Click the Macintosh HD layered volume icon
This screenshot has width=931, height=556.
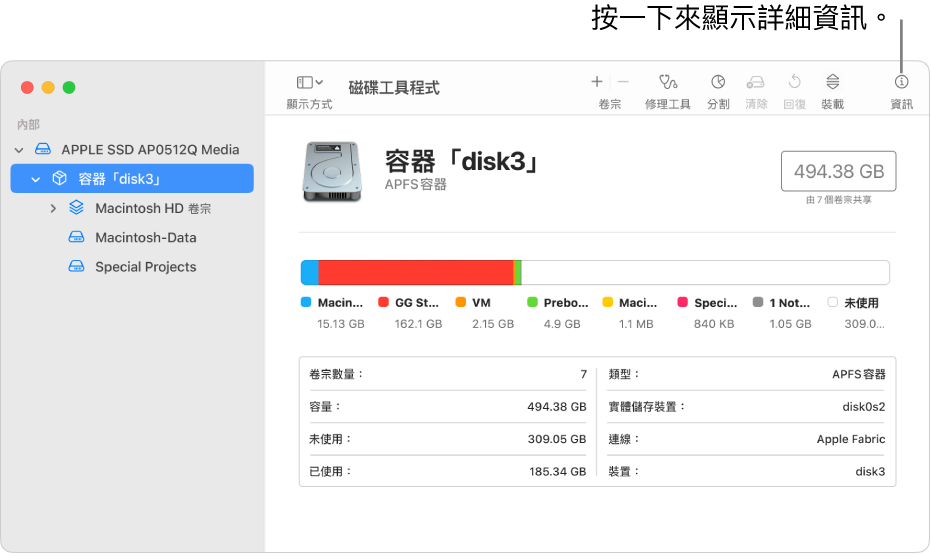click(77, 207)
